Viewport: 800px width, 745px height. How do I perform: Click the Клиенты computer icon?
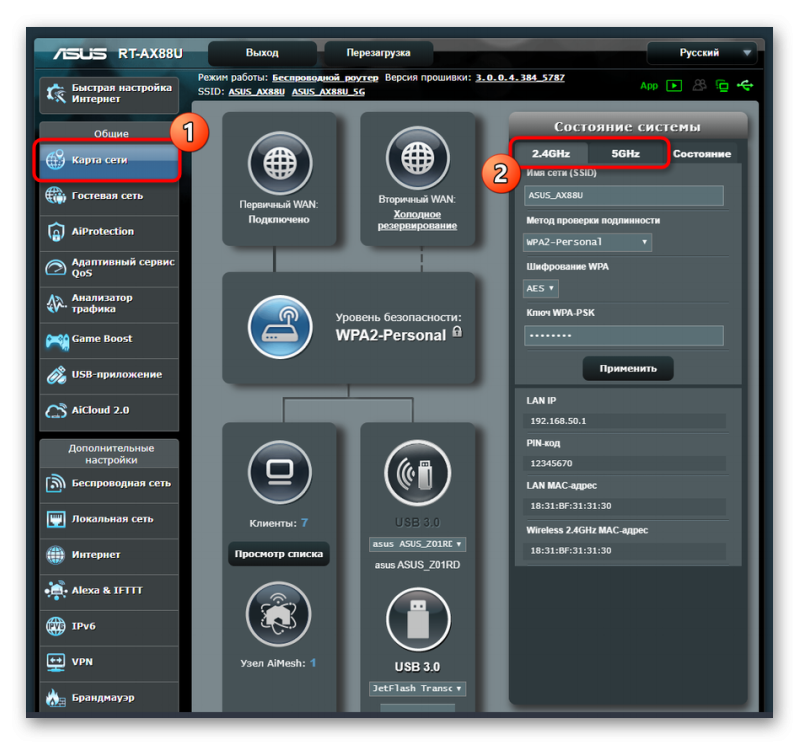point(280,473)
